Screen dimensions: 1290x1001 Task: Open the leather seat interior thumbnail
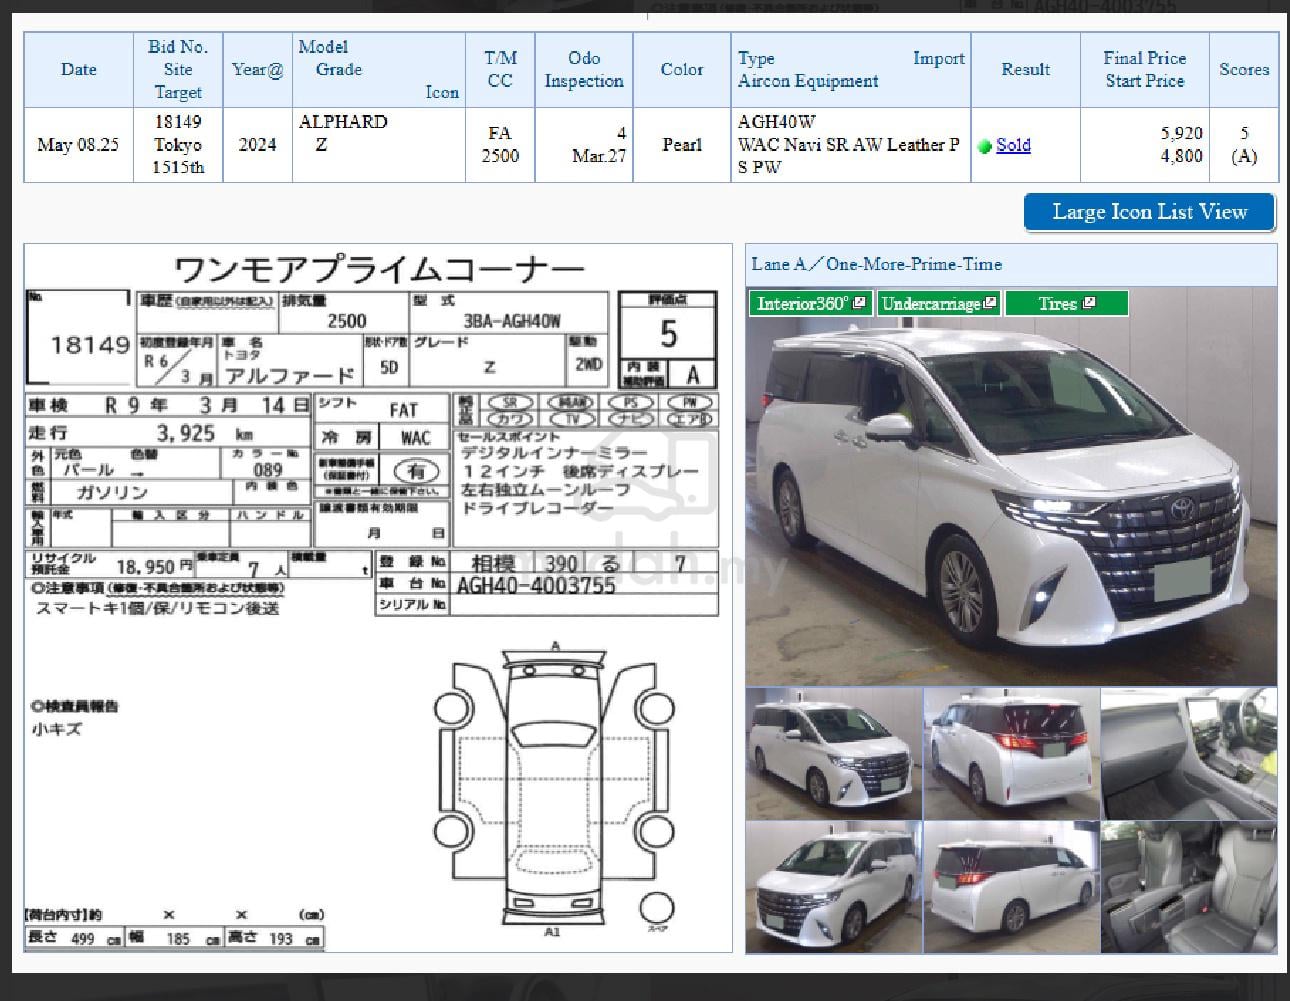[1189, 887]
